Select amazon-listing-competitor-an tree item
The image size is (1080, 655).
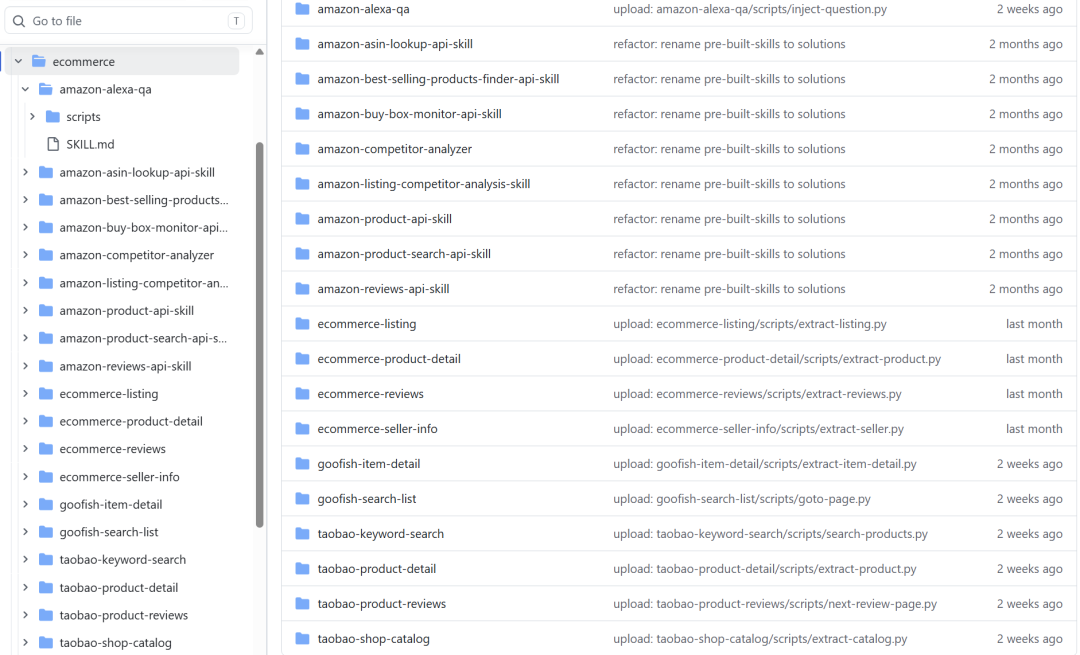(144, 283)
